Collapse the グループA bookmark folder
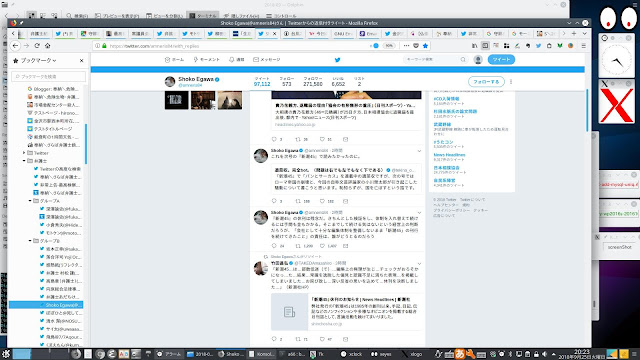640x360 pixels. [x=30, y=201]
